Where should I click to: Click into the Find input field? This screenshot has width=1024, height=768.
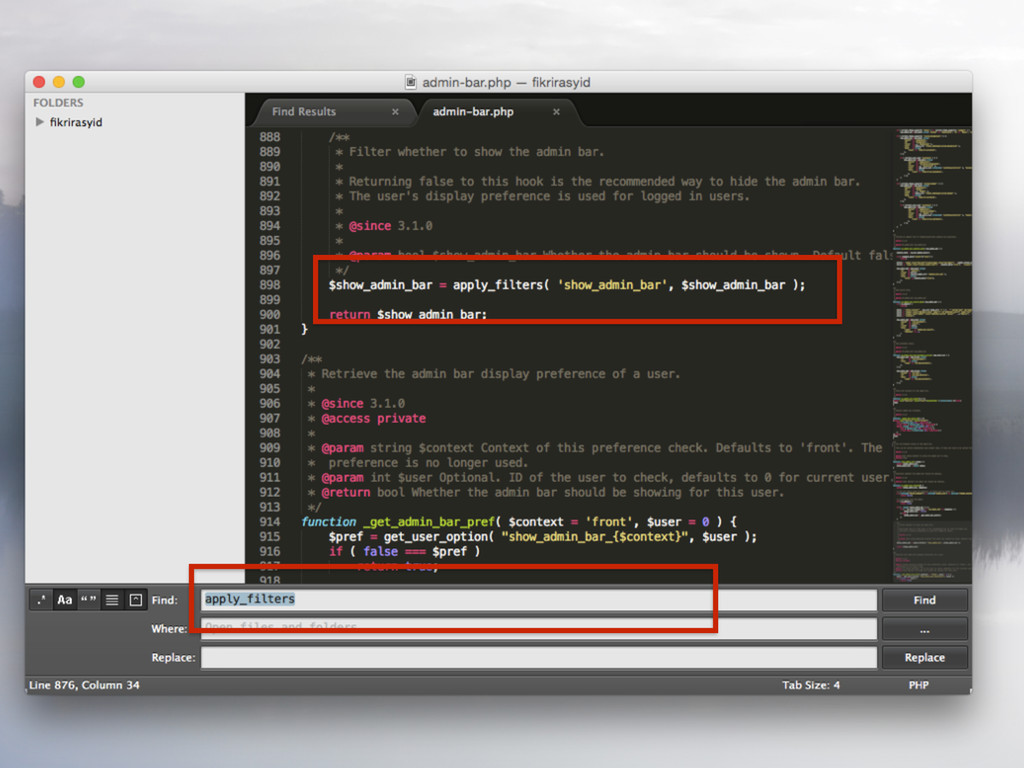pos(539,600)
